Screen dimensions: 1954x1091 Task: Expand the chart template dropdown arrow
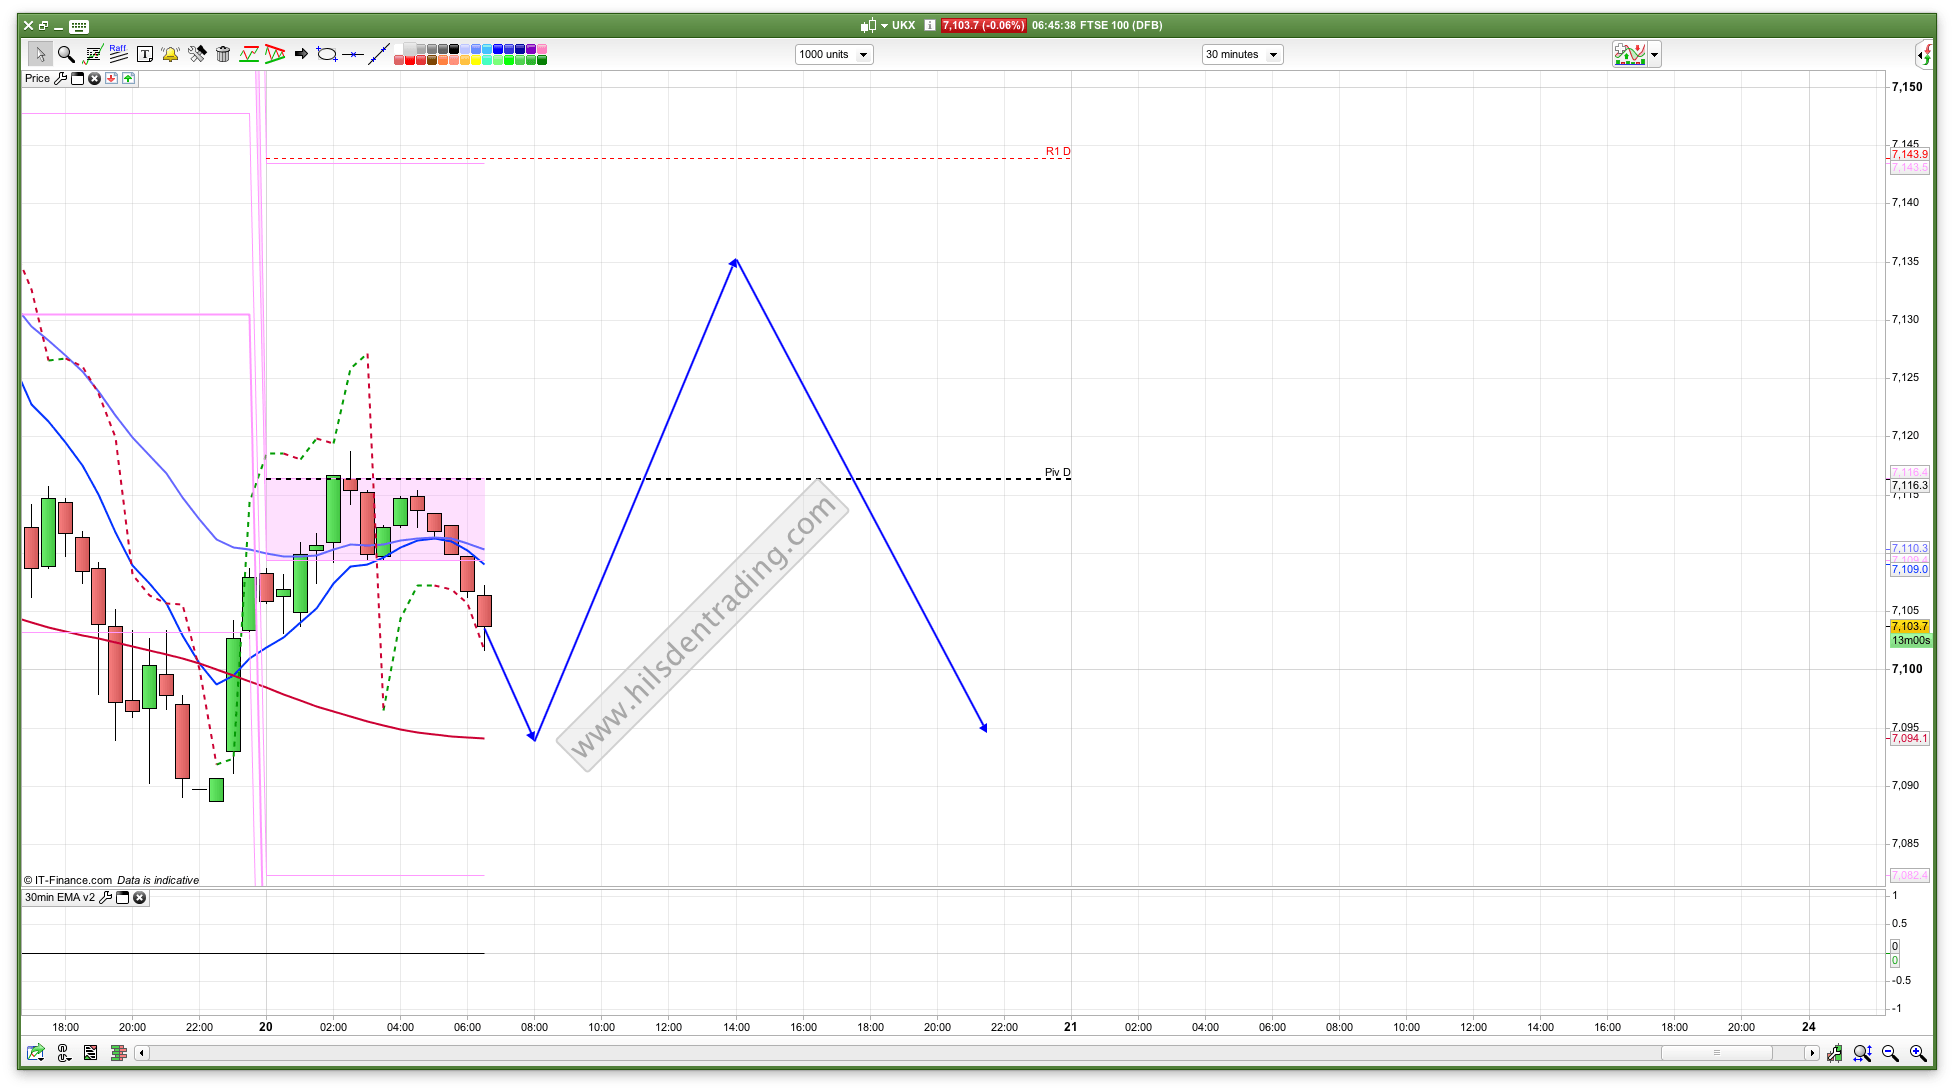pos(1655,55)
